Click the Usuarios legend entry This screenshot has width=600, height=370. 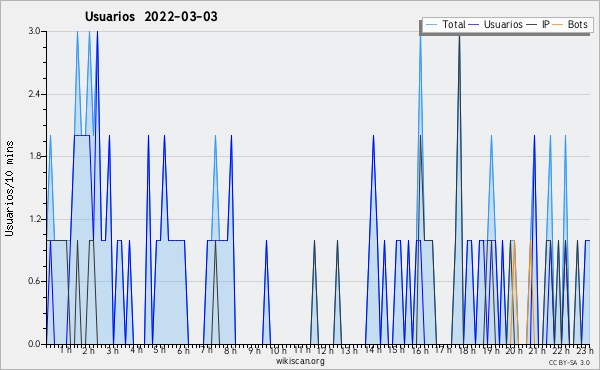click(496, 24)
